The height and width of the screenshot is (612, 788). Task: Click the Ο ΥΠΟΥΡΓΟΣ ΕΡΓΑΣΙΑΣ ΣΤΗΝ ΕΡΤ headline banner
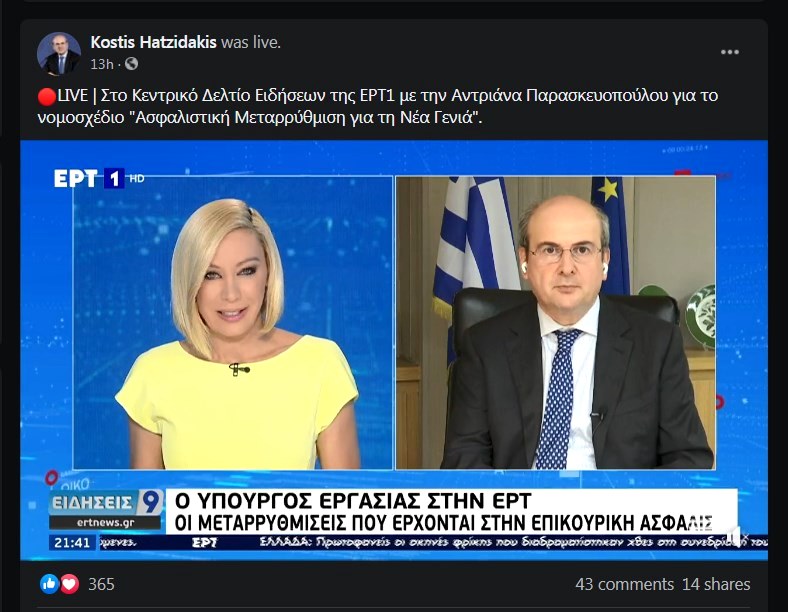pos(353,501)
